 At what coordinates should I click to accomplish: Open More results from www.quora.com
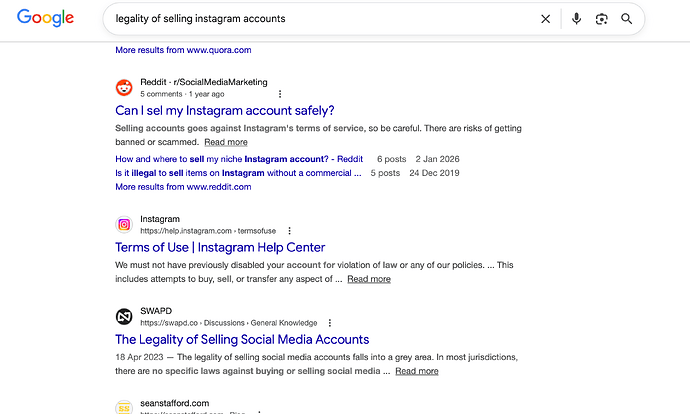[183, 50]
